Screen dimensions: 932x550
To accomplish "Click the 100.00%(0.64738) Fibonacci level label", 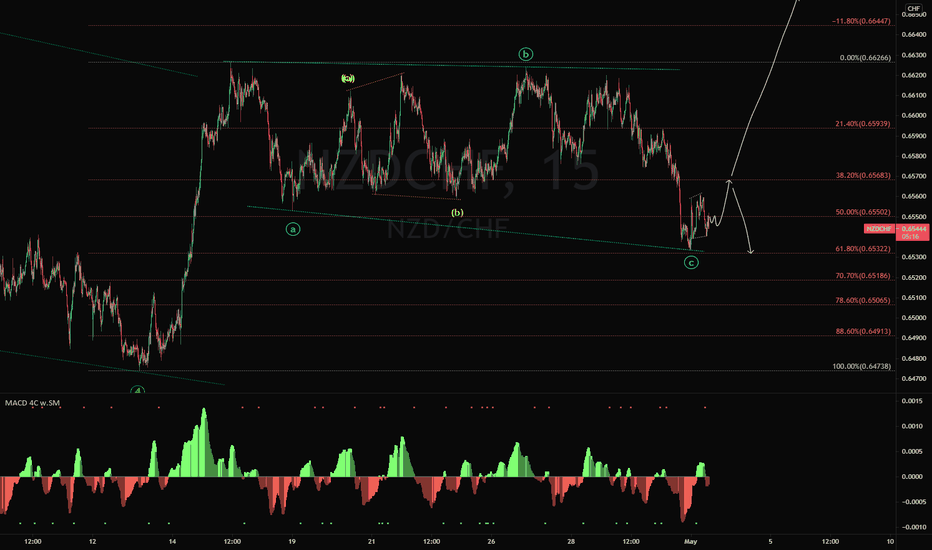I will coord(861,367).
